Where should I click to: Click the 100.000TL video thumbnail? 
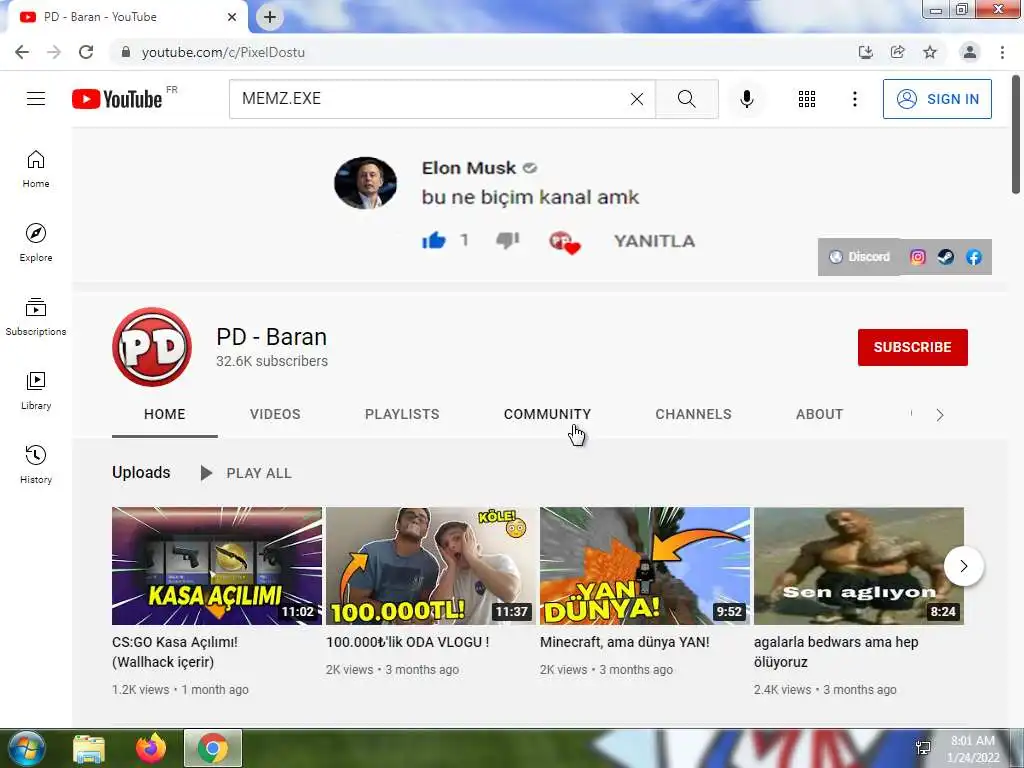tap(431, 566)
